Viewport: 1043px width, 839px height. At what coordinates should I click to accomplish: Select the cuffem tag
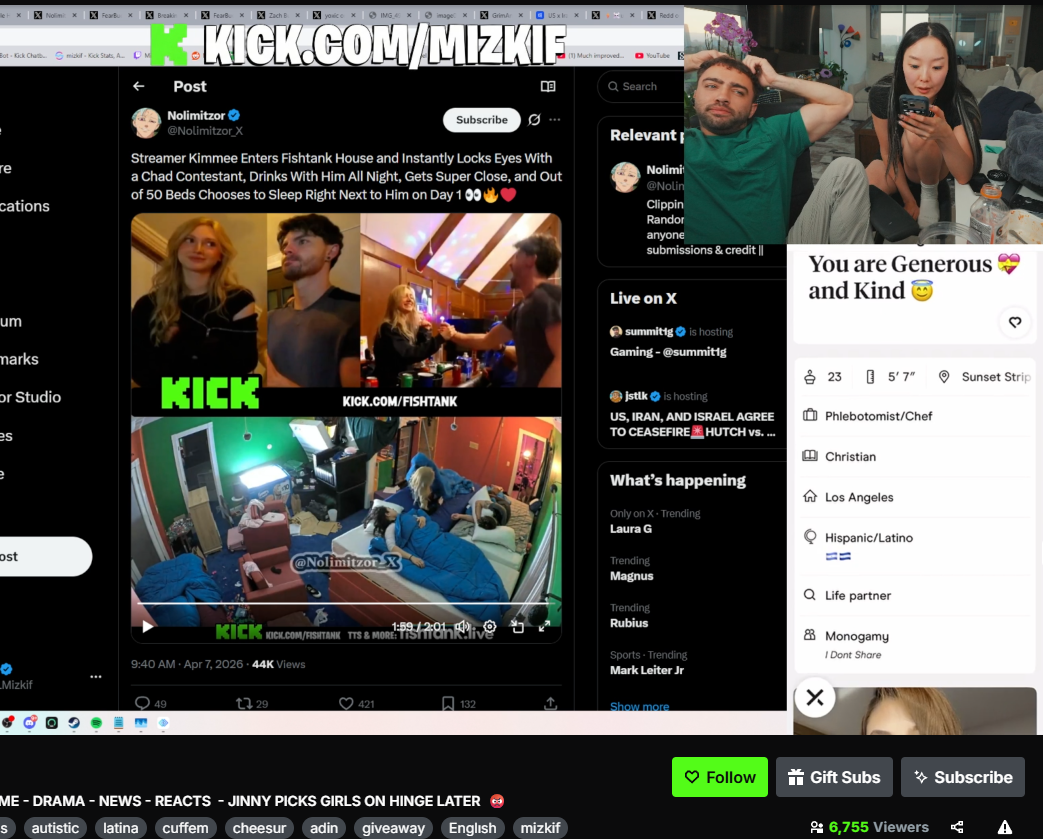(186, 828)
